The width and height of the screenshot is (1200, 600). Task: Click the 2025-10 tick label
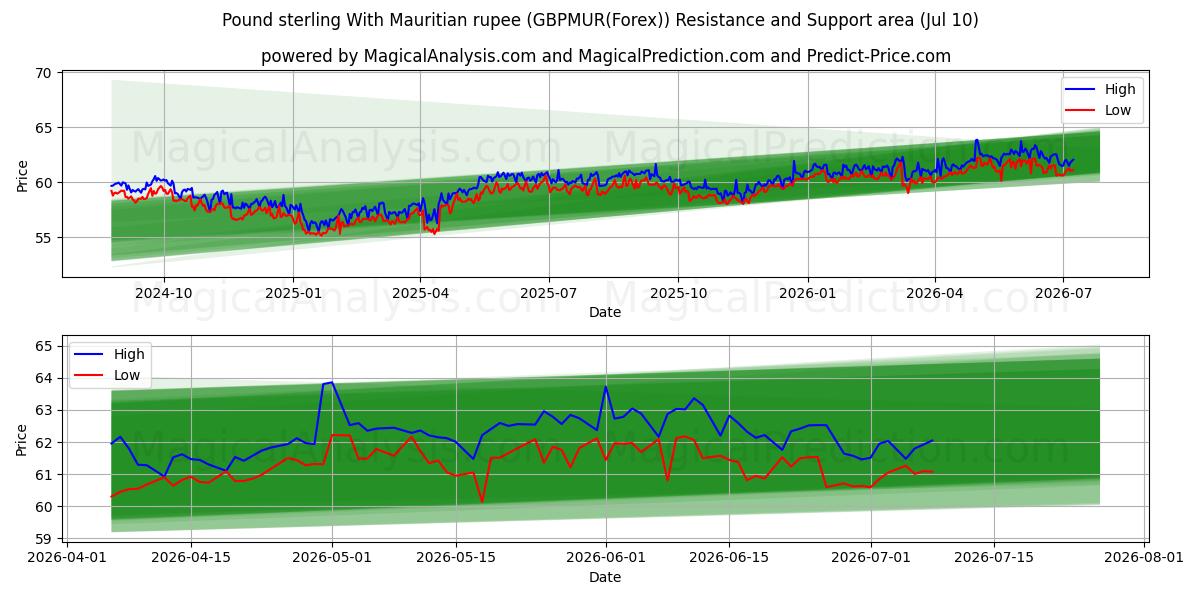[678, 294]
